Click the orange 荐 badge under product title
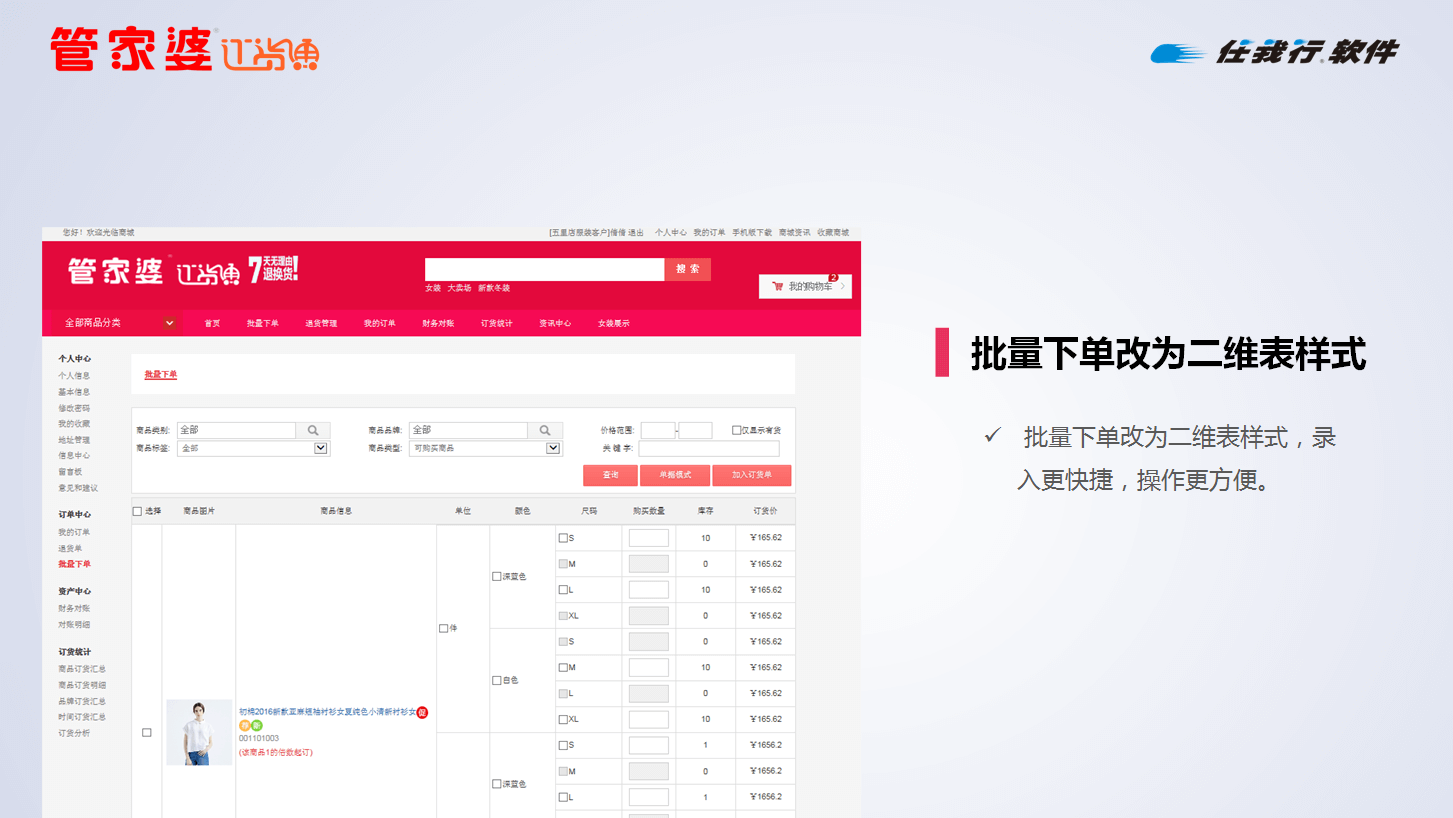Viewport: 1453px width, 818px height. (x=245, y=725)
